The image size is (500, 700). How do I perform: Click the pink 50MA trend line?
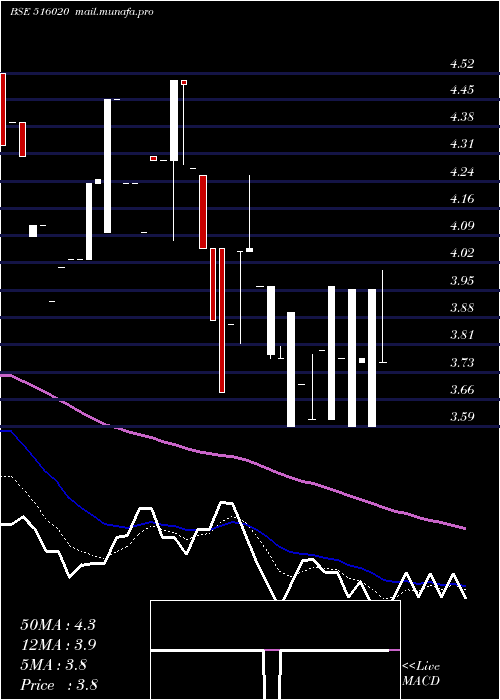point(232,456)
